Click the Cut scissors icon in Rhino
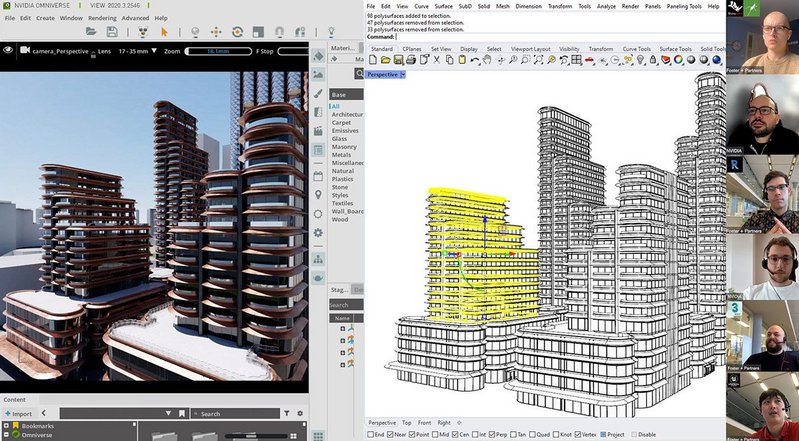Screen dimensions: 799x441 point(437,60)
